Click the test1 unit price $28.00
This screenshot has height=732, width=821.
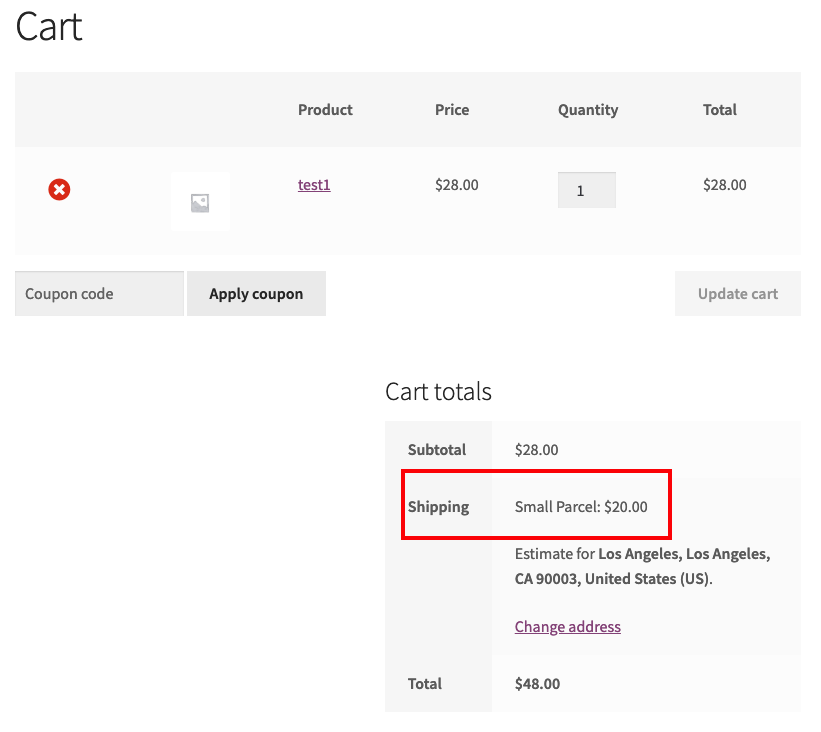coord(457,185)
